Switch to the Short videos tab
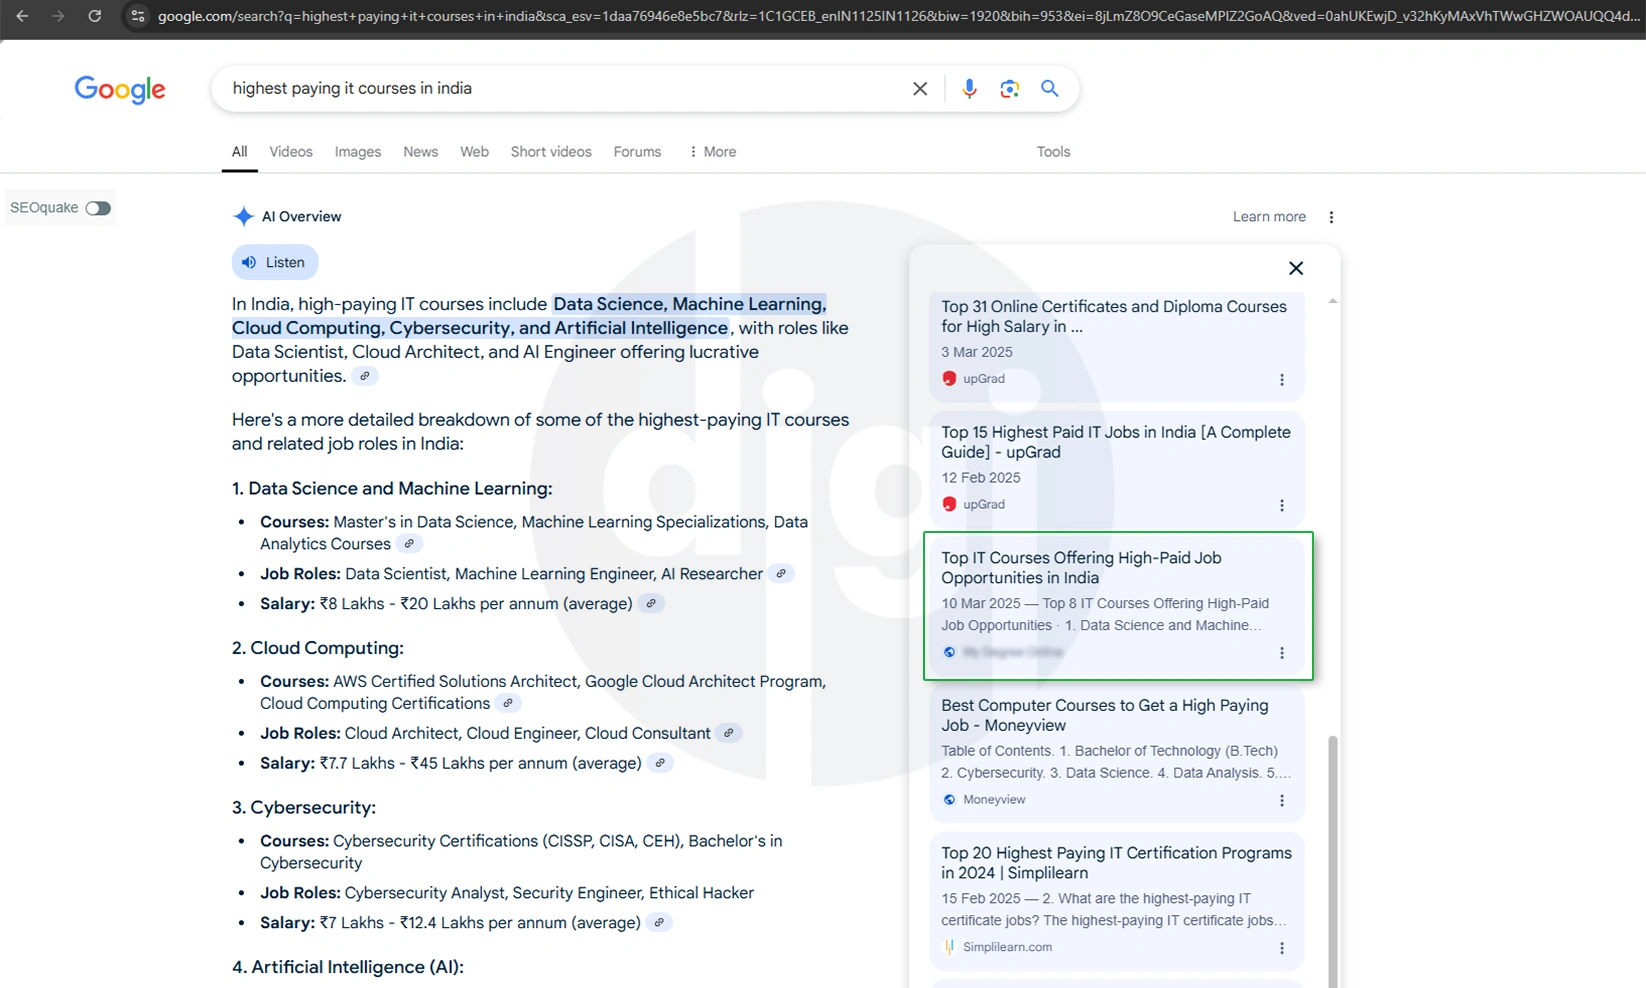The image size is (1646, 988). pos(551,152)
